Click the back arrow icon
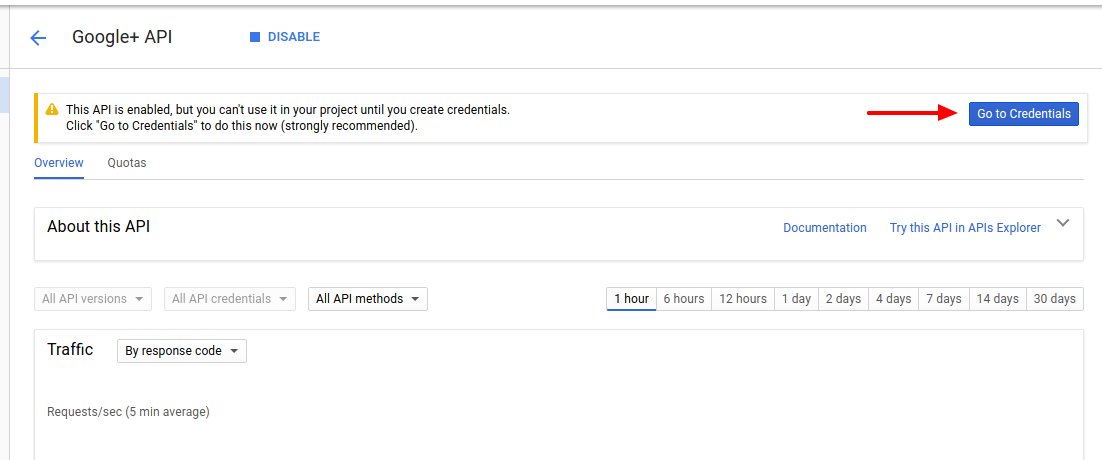 (x=38, y=38)
